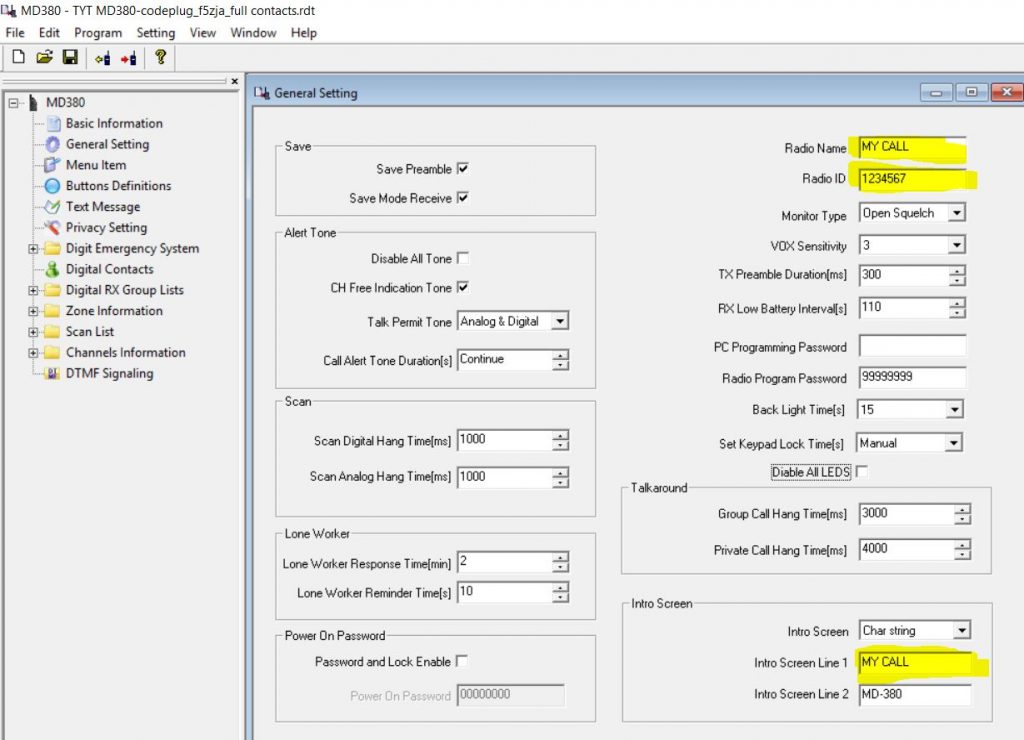Click the Open file folder icon
Screen dimensions: 1024x740
[x=44, y=58]
